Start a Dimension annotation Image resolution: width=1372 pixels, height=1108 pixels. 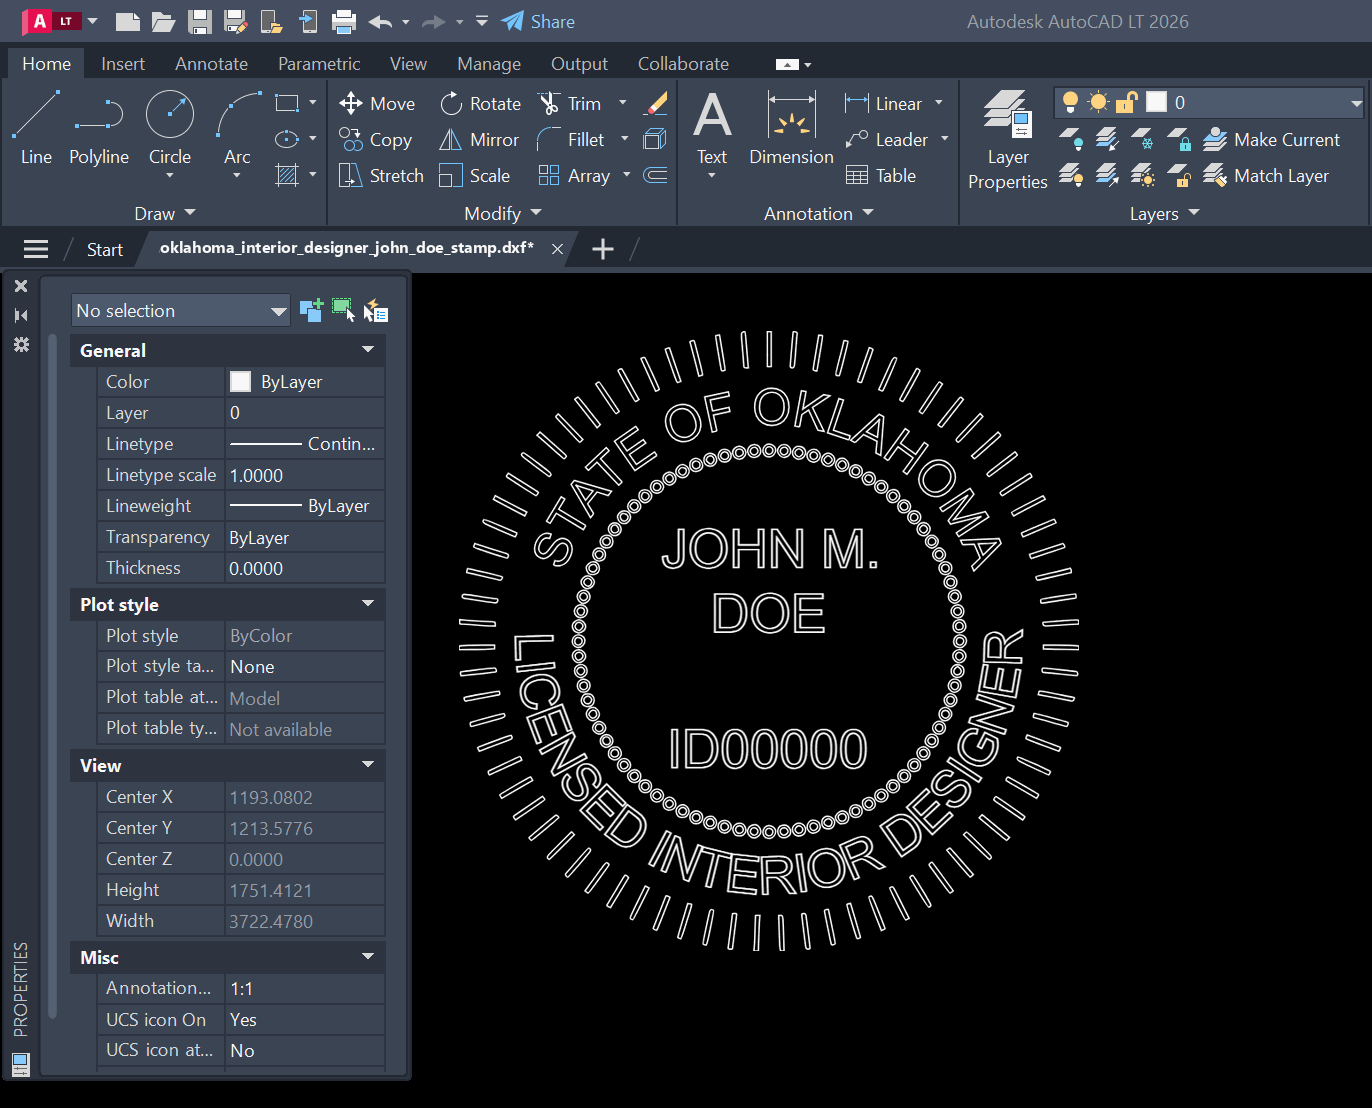click(x=791, y=127)
